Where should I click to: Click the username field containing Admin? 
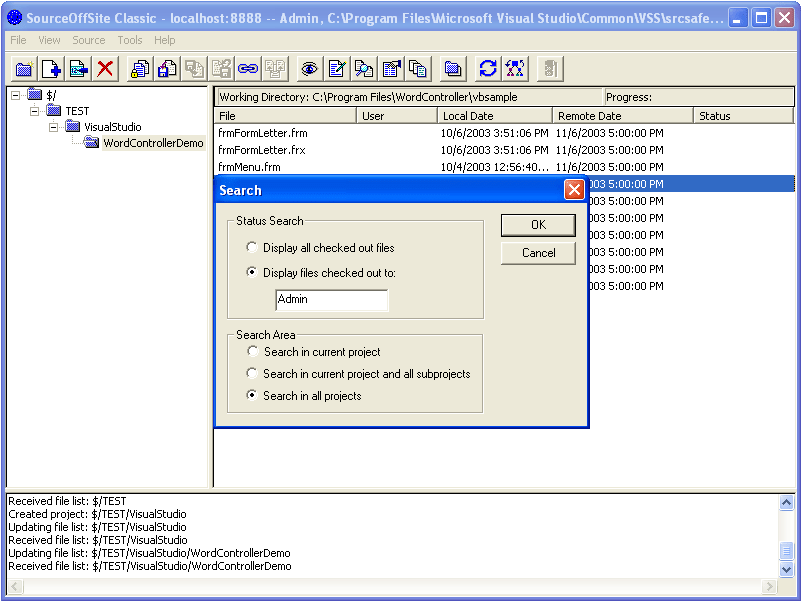[x=332, y=299]
